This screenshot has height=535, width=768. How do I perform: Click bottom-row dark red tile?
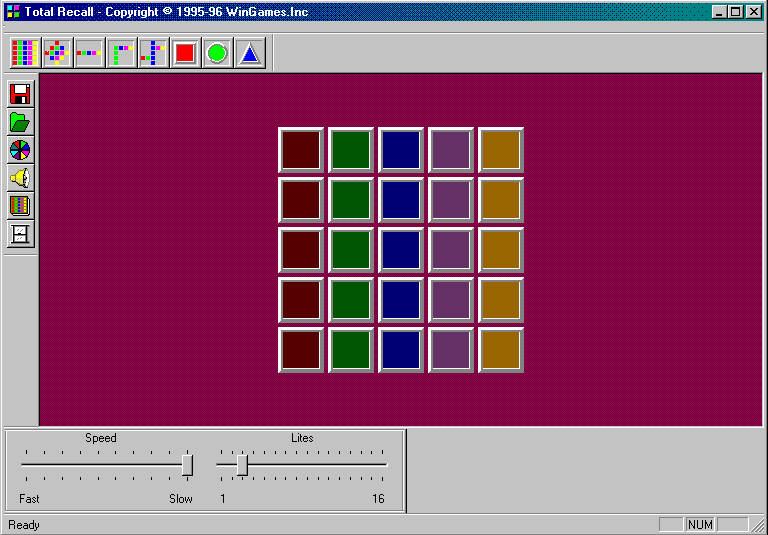301,350
